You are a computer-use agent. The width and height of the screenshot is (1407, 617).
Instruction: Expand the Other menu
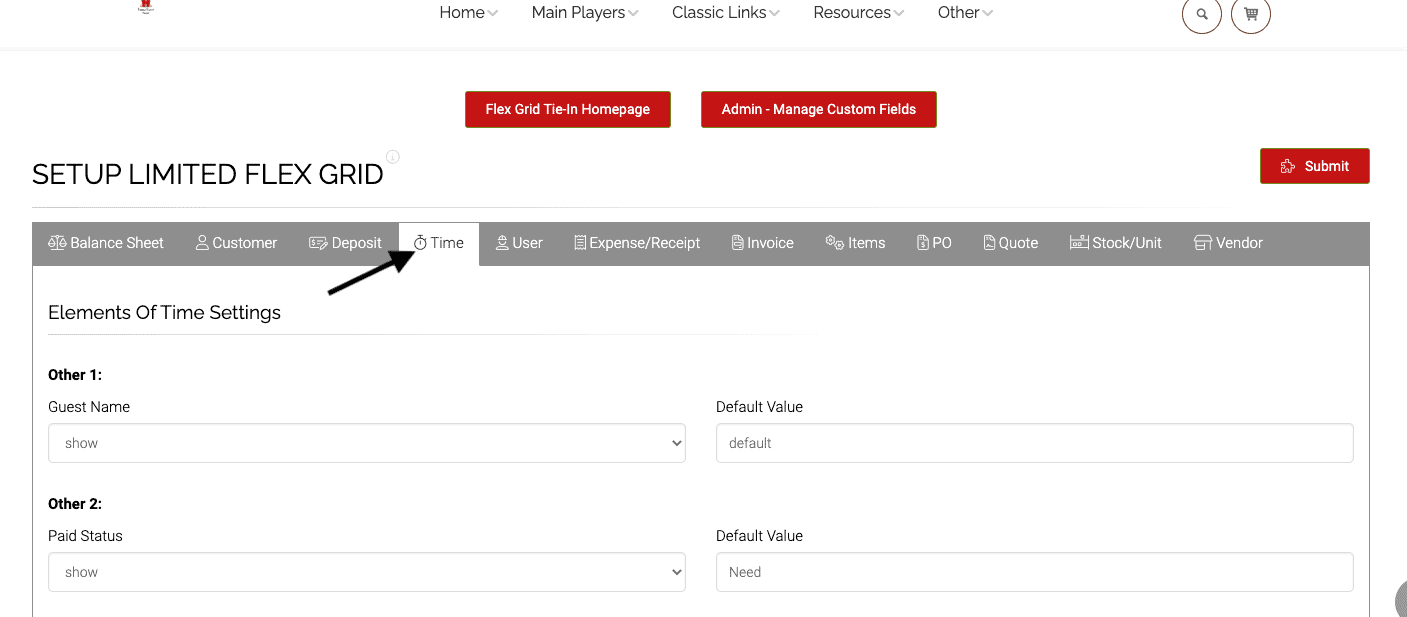click(966, 13)
